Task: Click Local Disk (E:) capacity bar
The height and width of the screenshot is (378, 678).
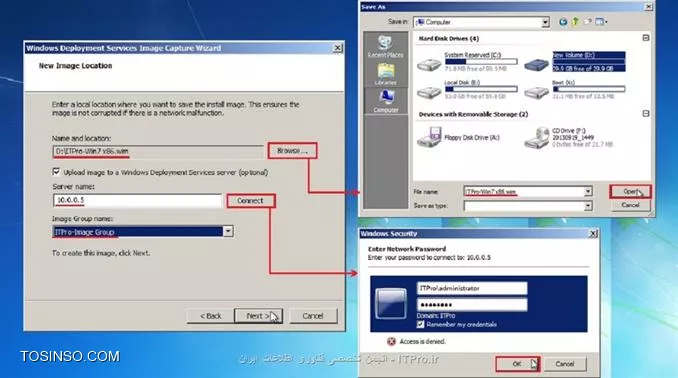Action: click(481, 89)
